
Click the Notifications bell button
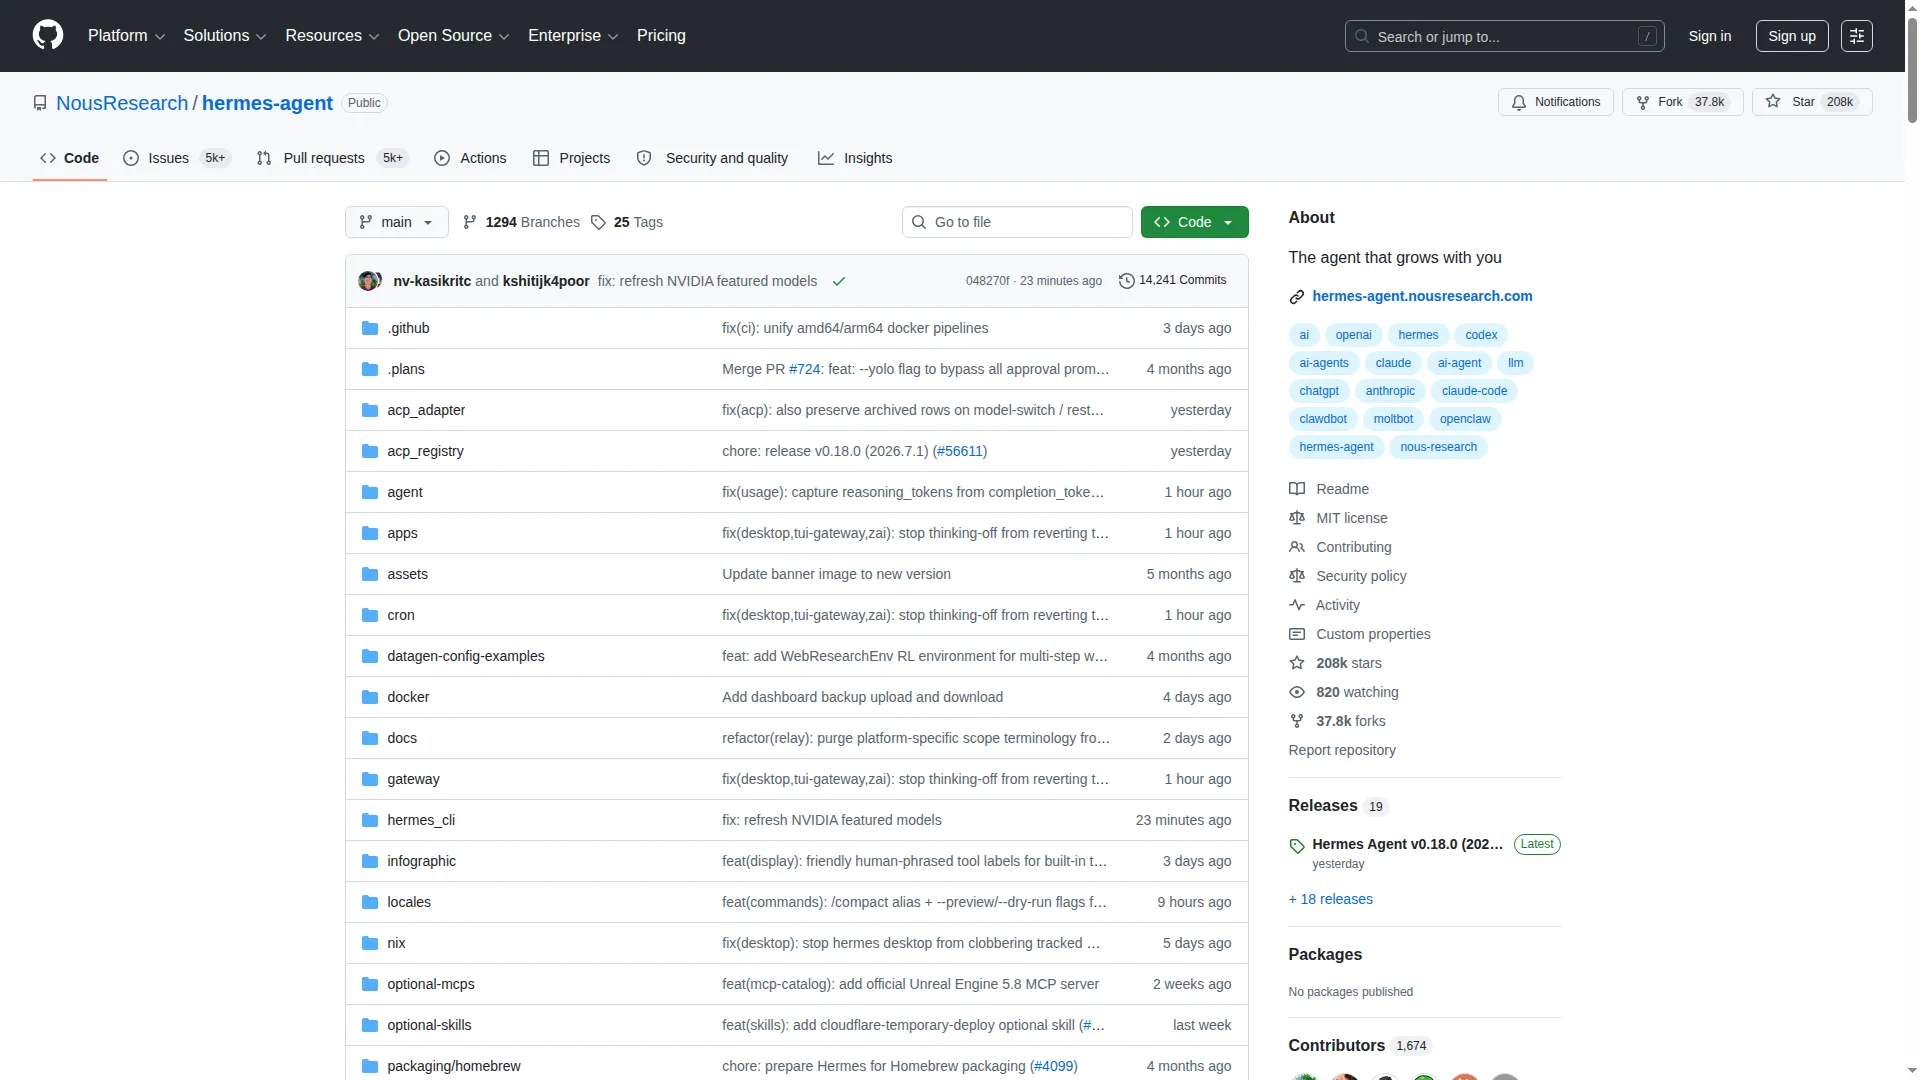pyautogui.click(x=1555, y=102)
